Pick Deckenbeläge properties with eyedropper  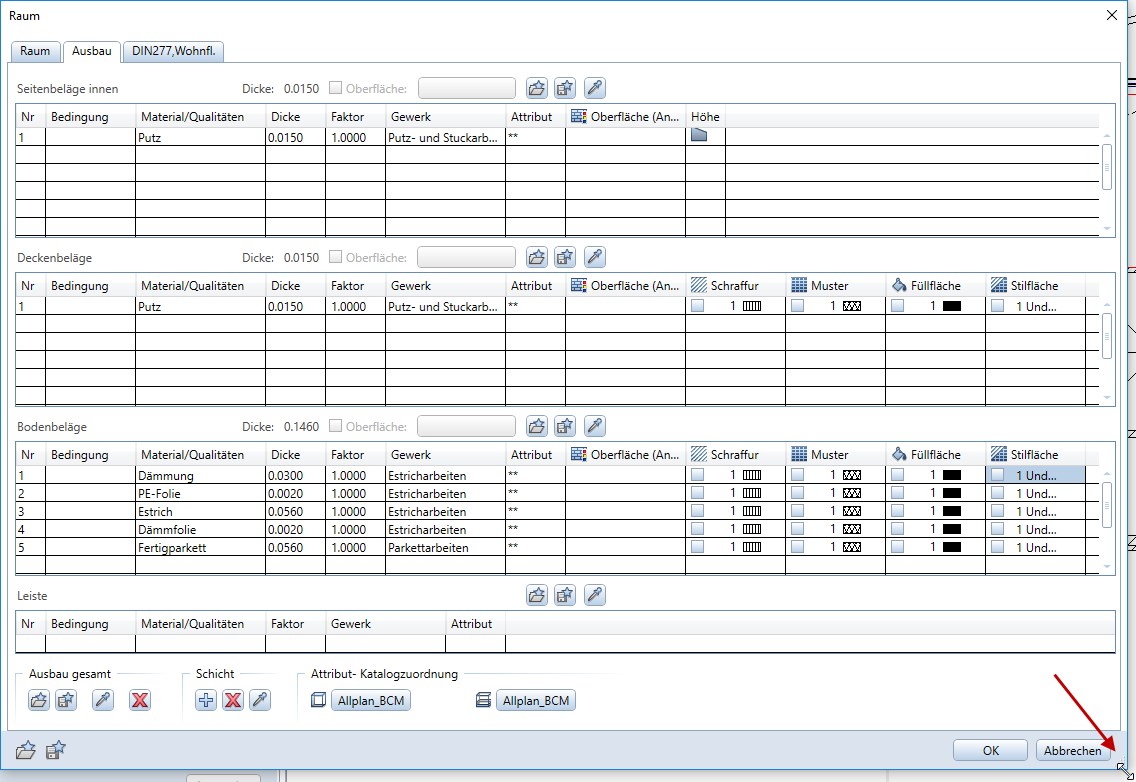click(595, 257)
